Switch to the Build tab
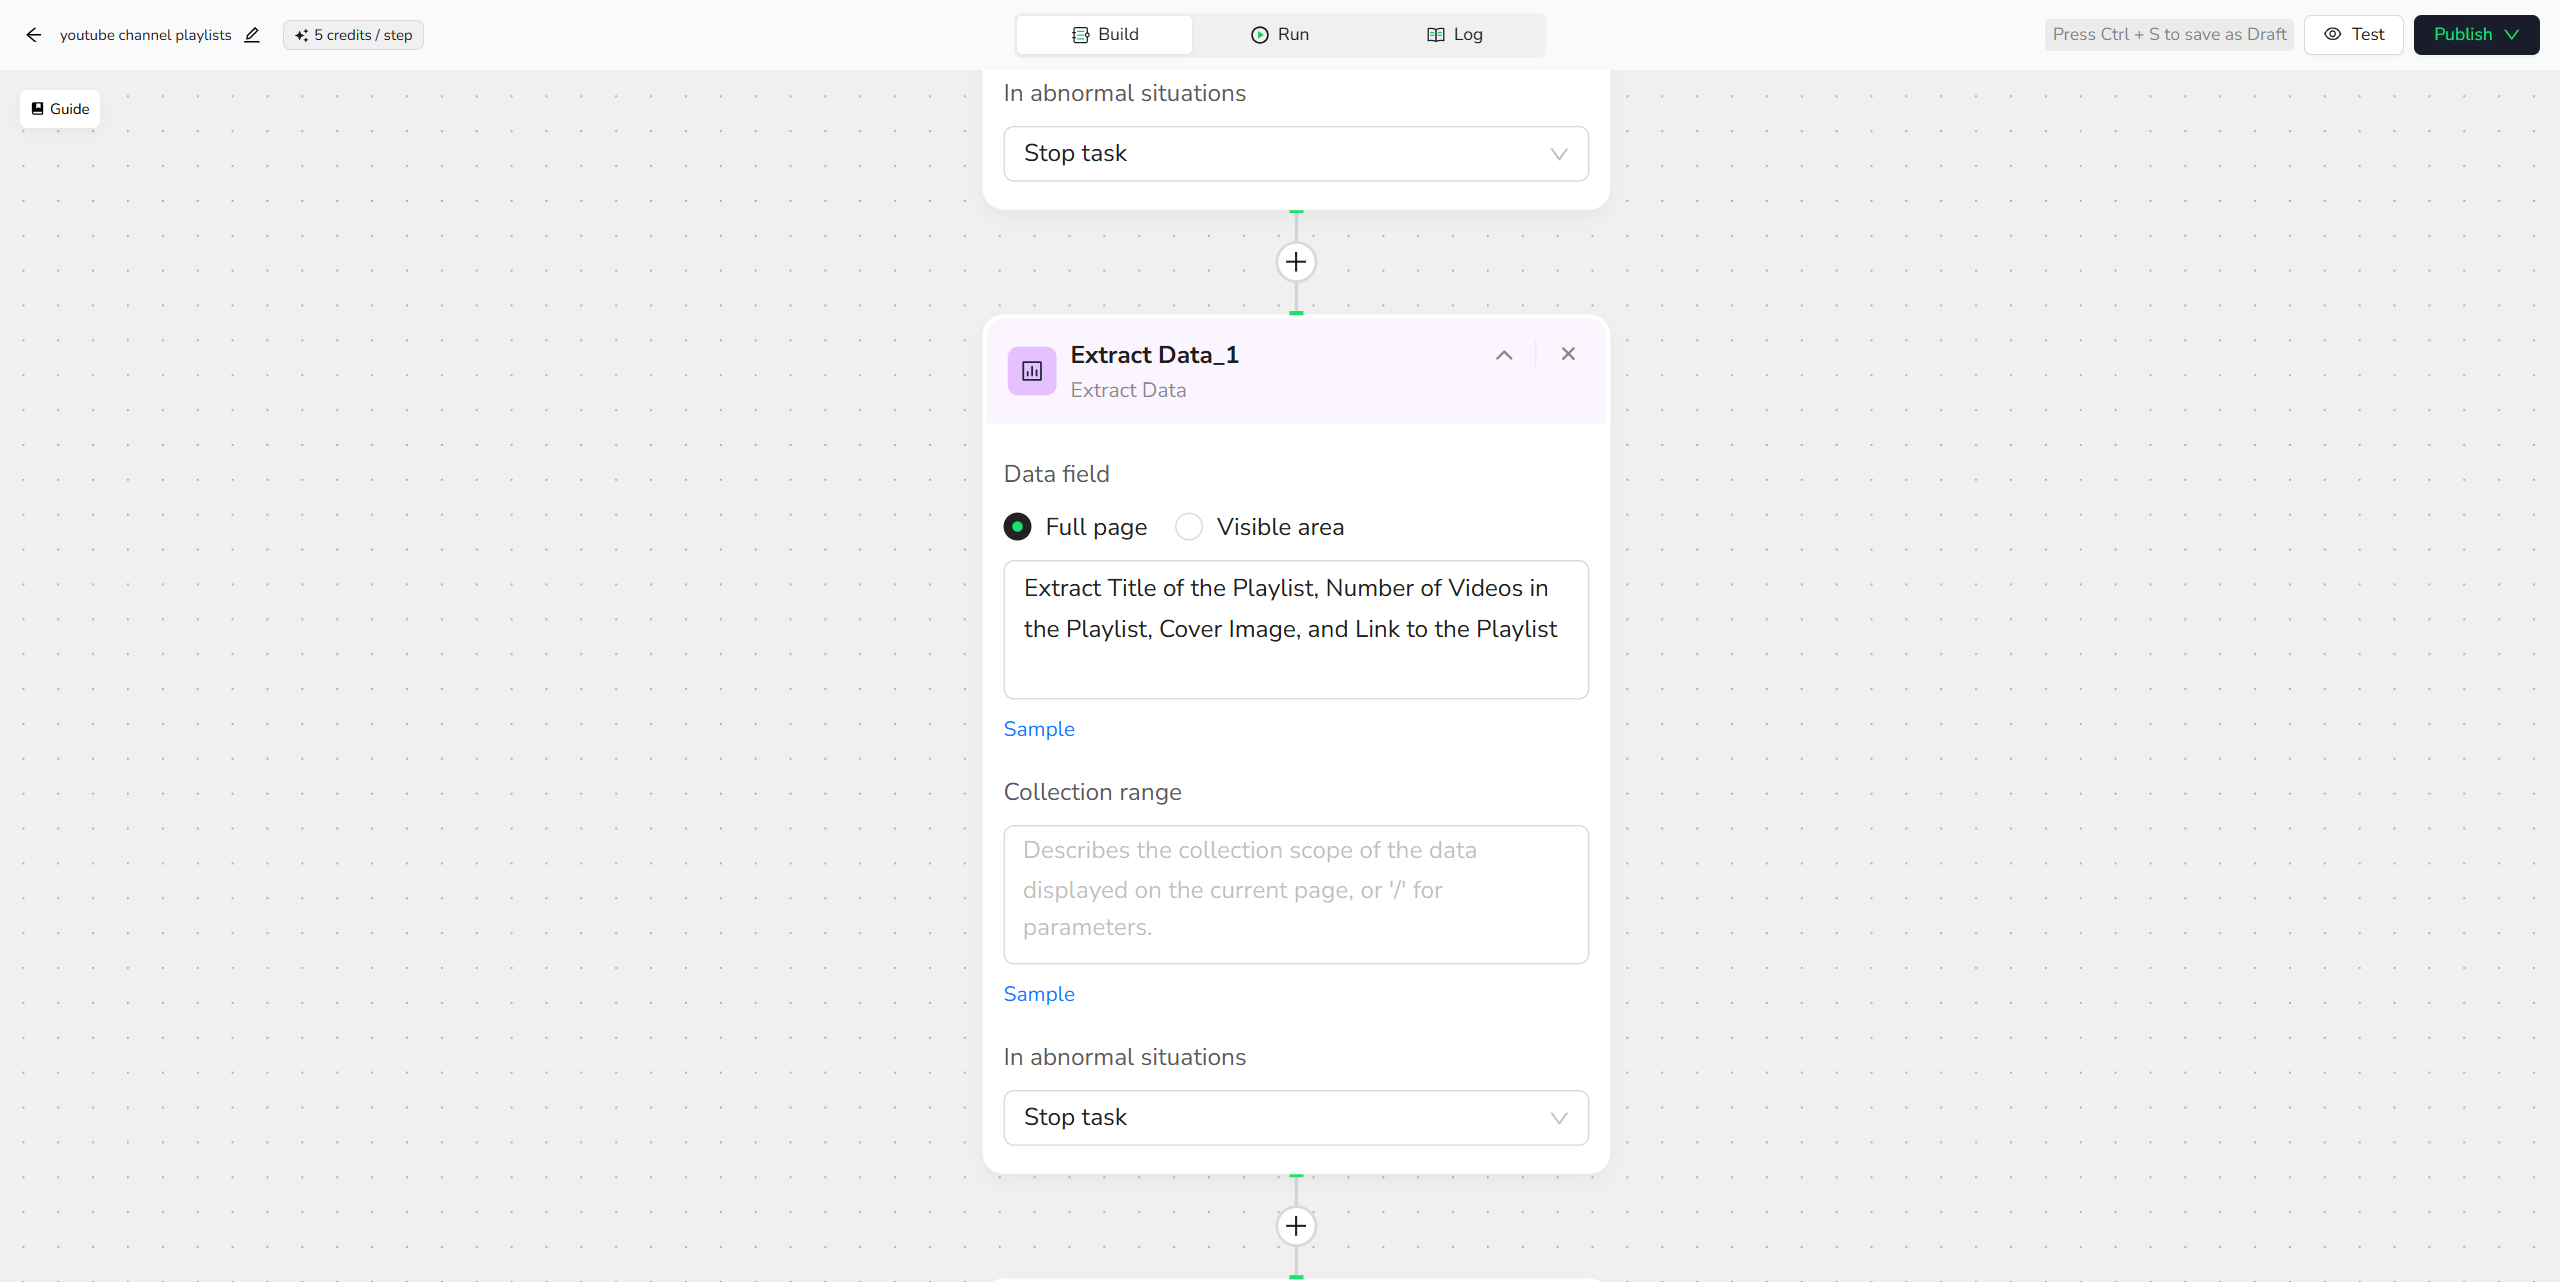 [x=1104, y=35]
